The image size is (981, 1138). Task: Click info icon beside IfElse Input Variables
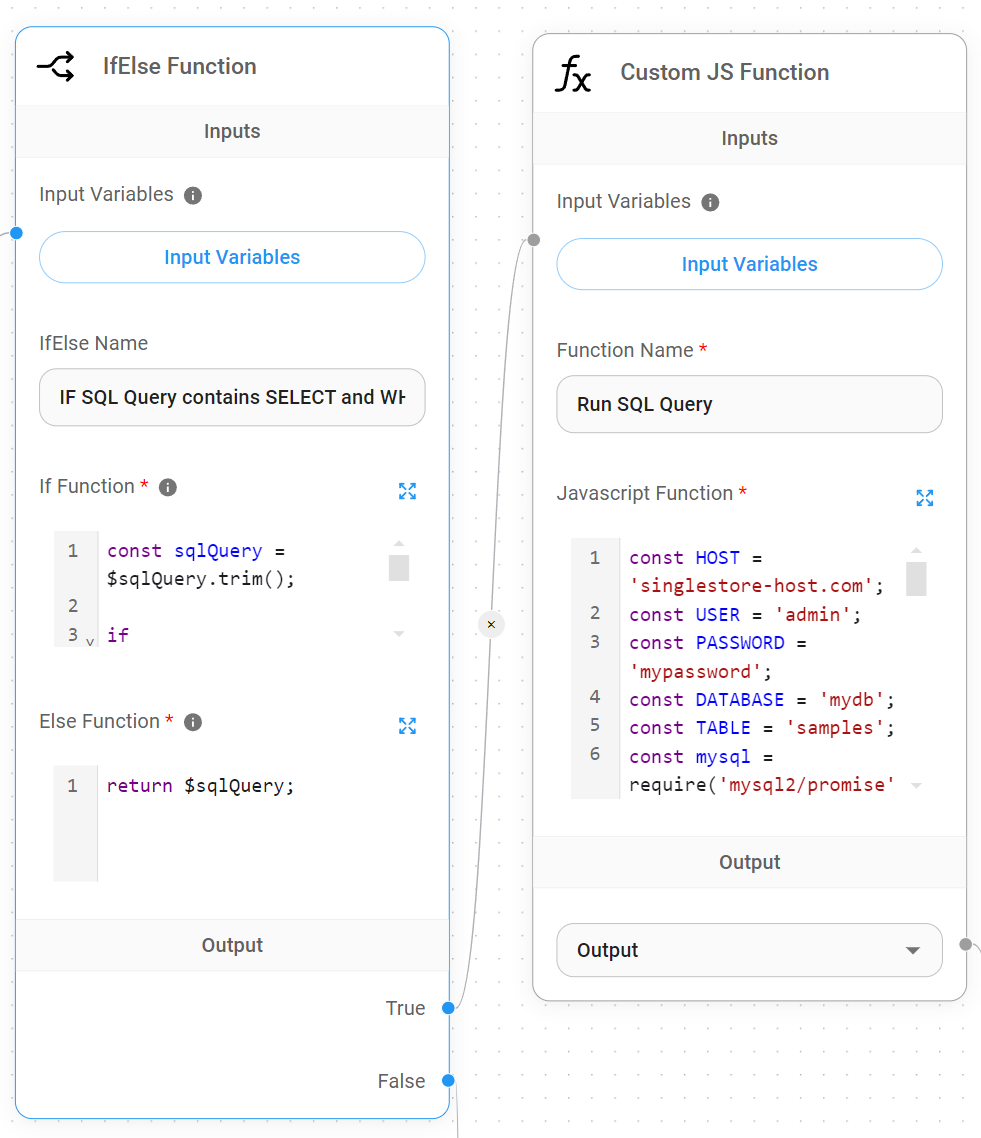pos(193,195)
